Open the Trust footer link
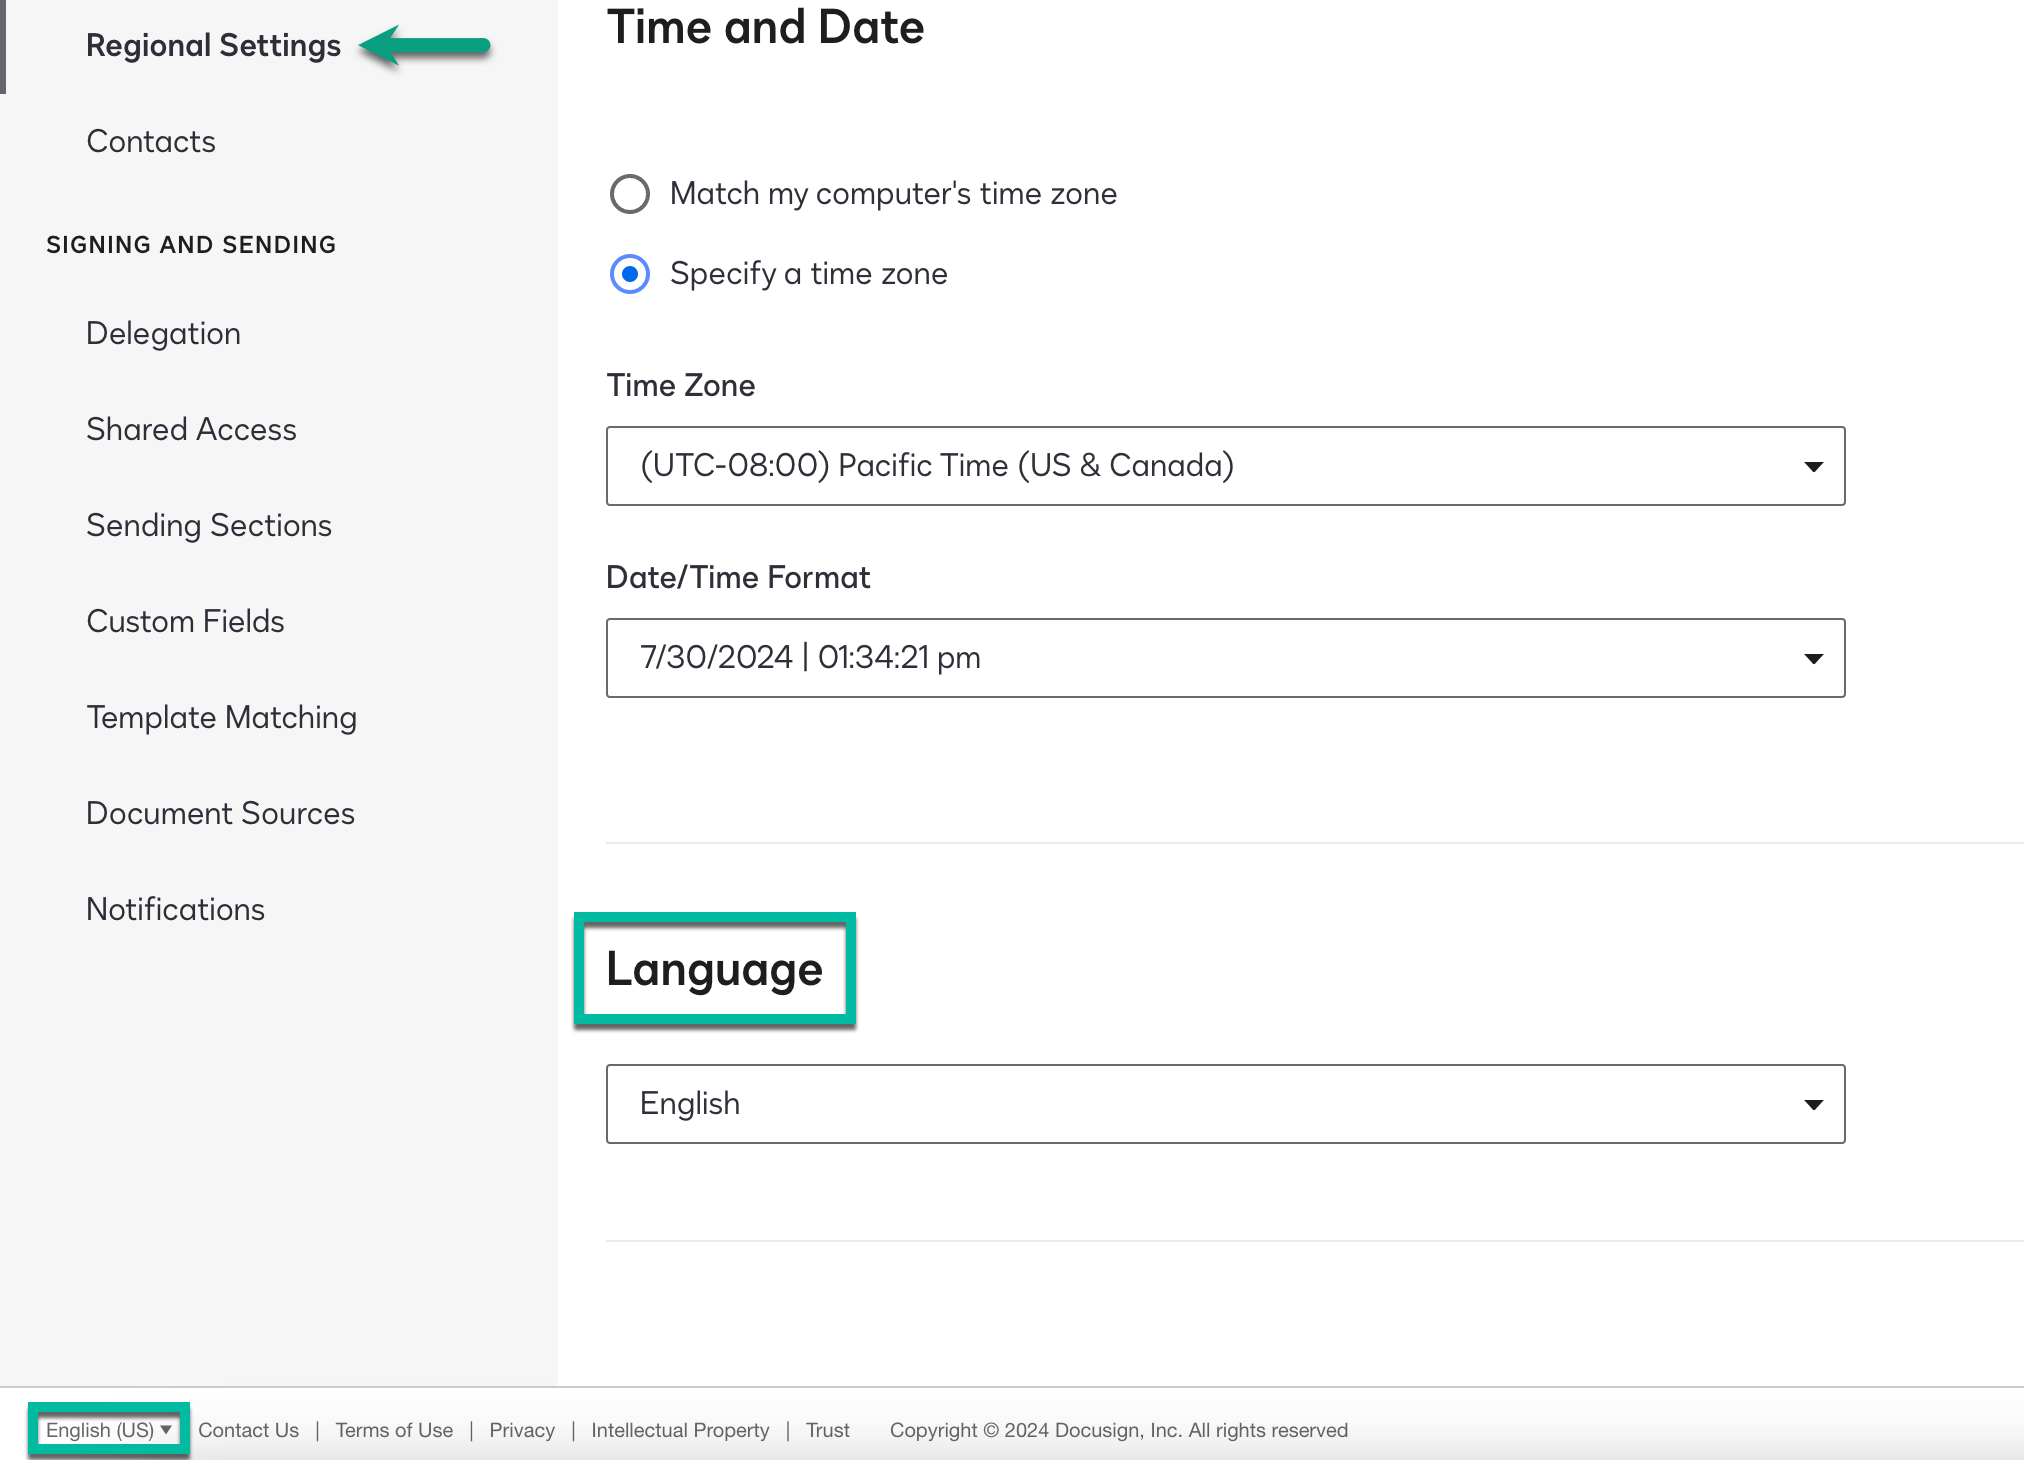 [x=828, y=1430]
